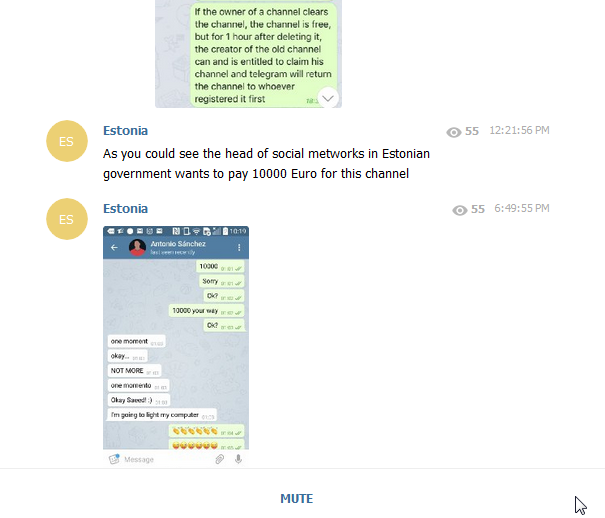Click Antonio Sánchez profile photo in screenshot
This screenshot has width=605, height=518.
(137, 247)
